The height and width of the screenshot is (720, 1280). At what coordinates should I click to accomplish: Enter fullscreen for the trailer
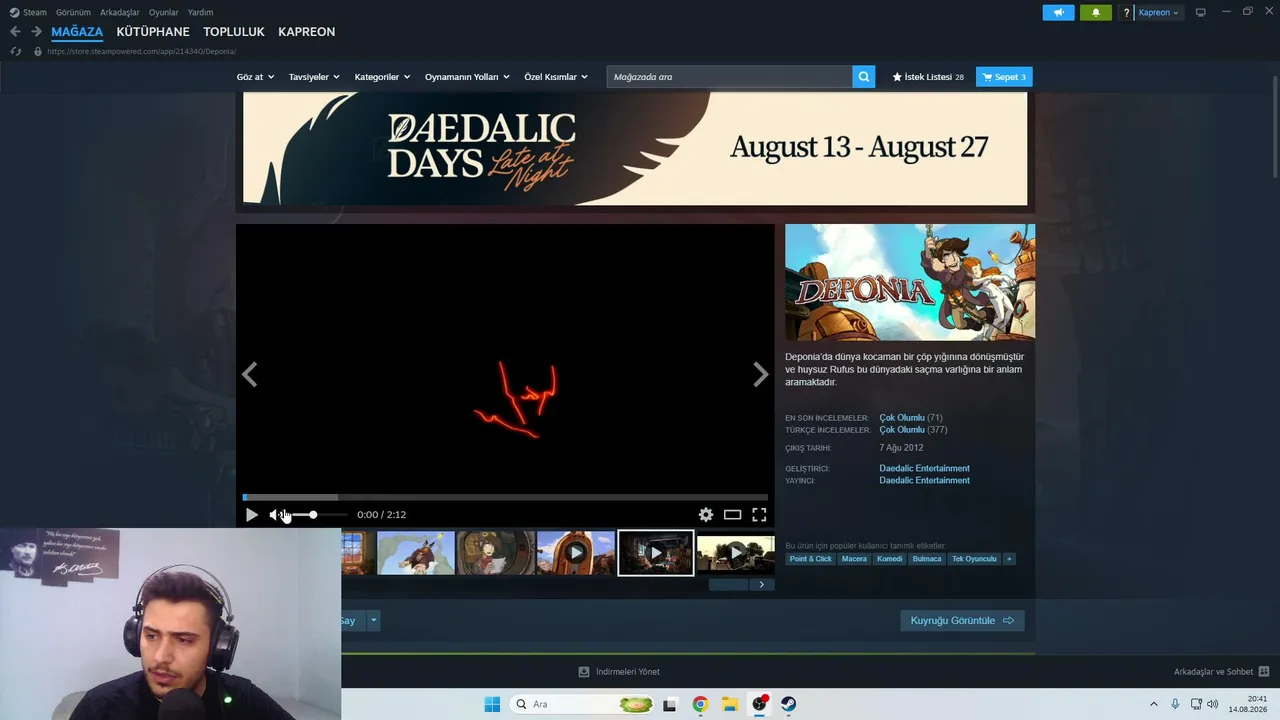click(759, 515)
